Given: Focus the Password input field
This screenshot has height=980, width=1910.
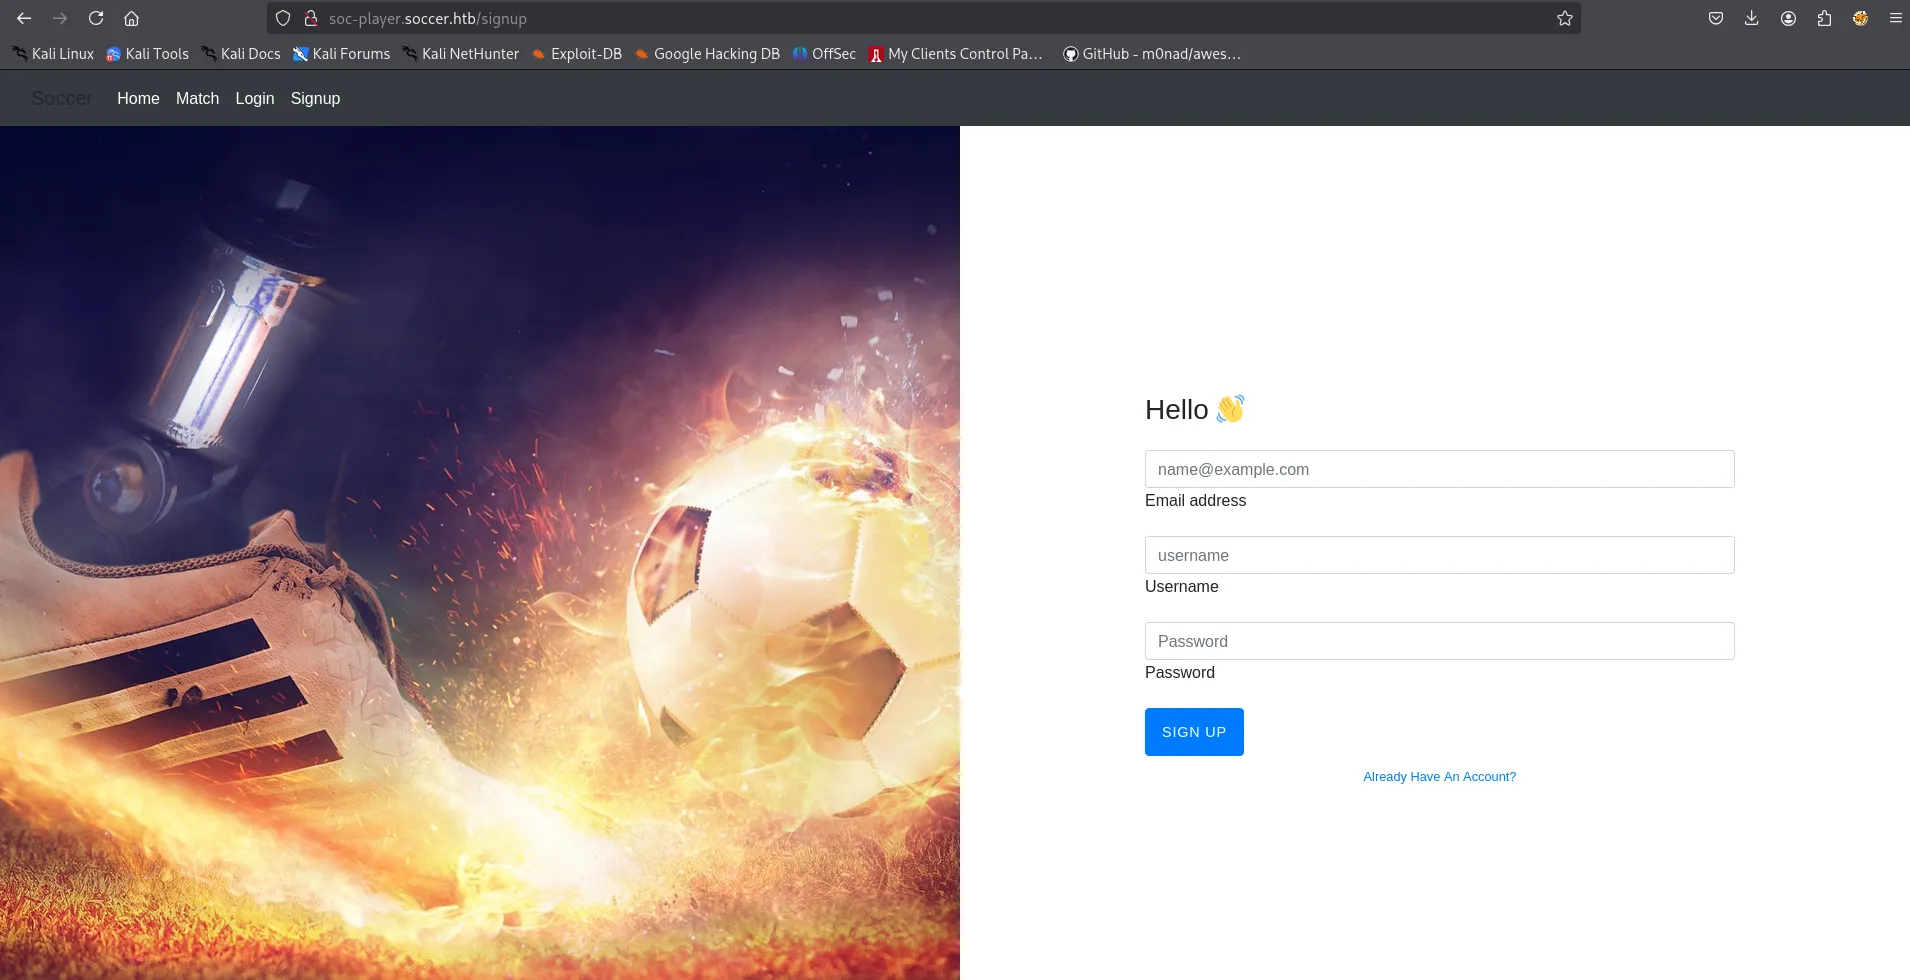Looking at the screenshot, I should (x=1439, y=641).
